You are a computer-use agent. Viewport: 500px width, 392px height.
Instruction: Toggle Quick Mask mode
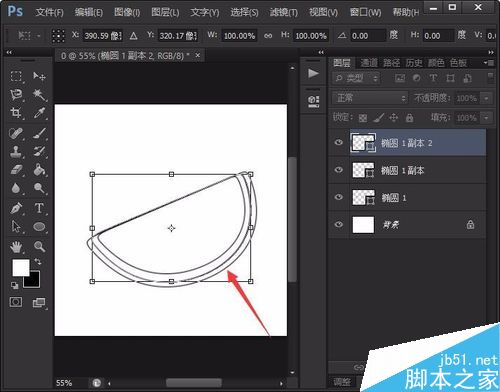click(x=16, y=302)
